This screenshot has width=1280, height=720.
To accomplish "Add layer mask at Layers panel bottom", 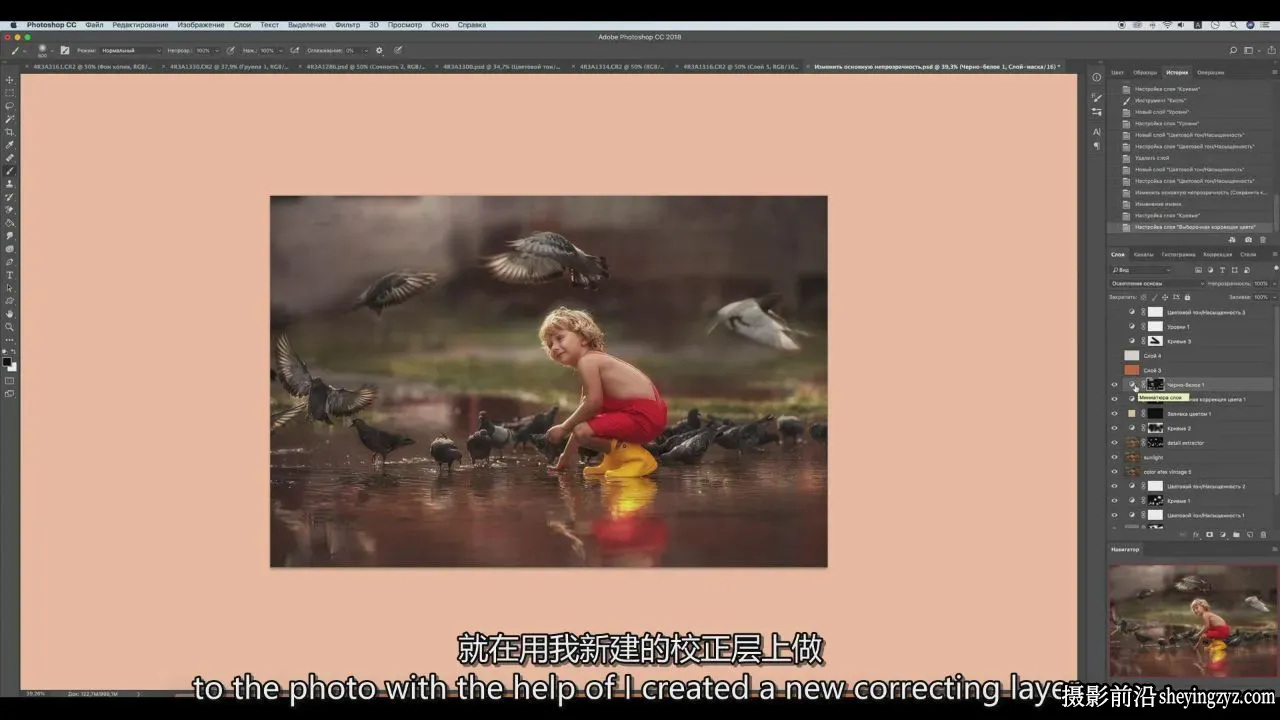I will click(x=1209, y=535).
